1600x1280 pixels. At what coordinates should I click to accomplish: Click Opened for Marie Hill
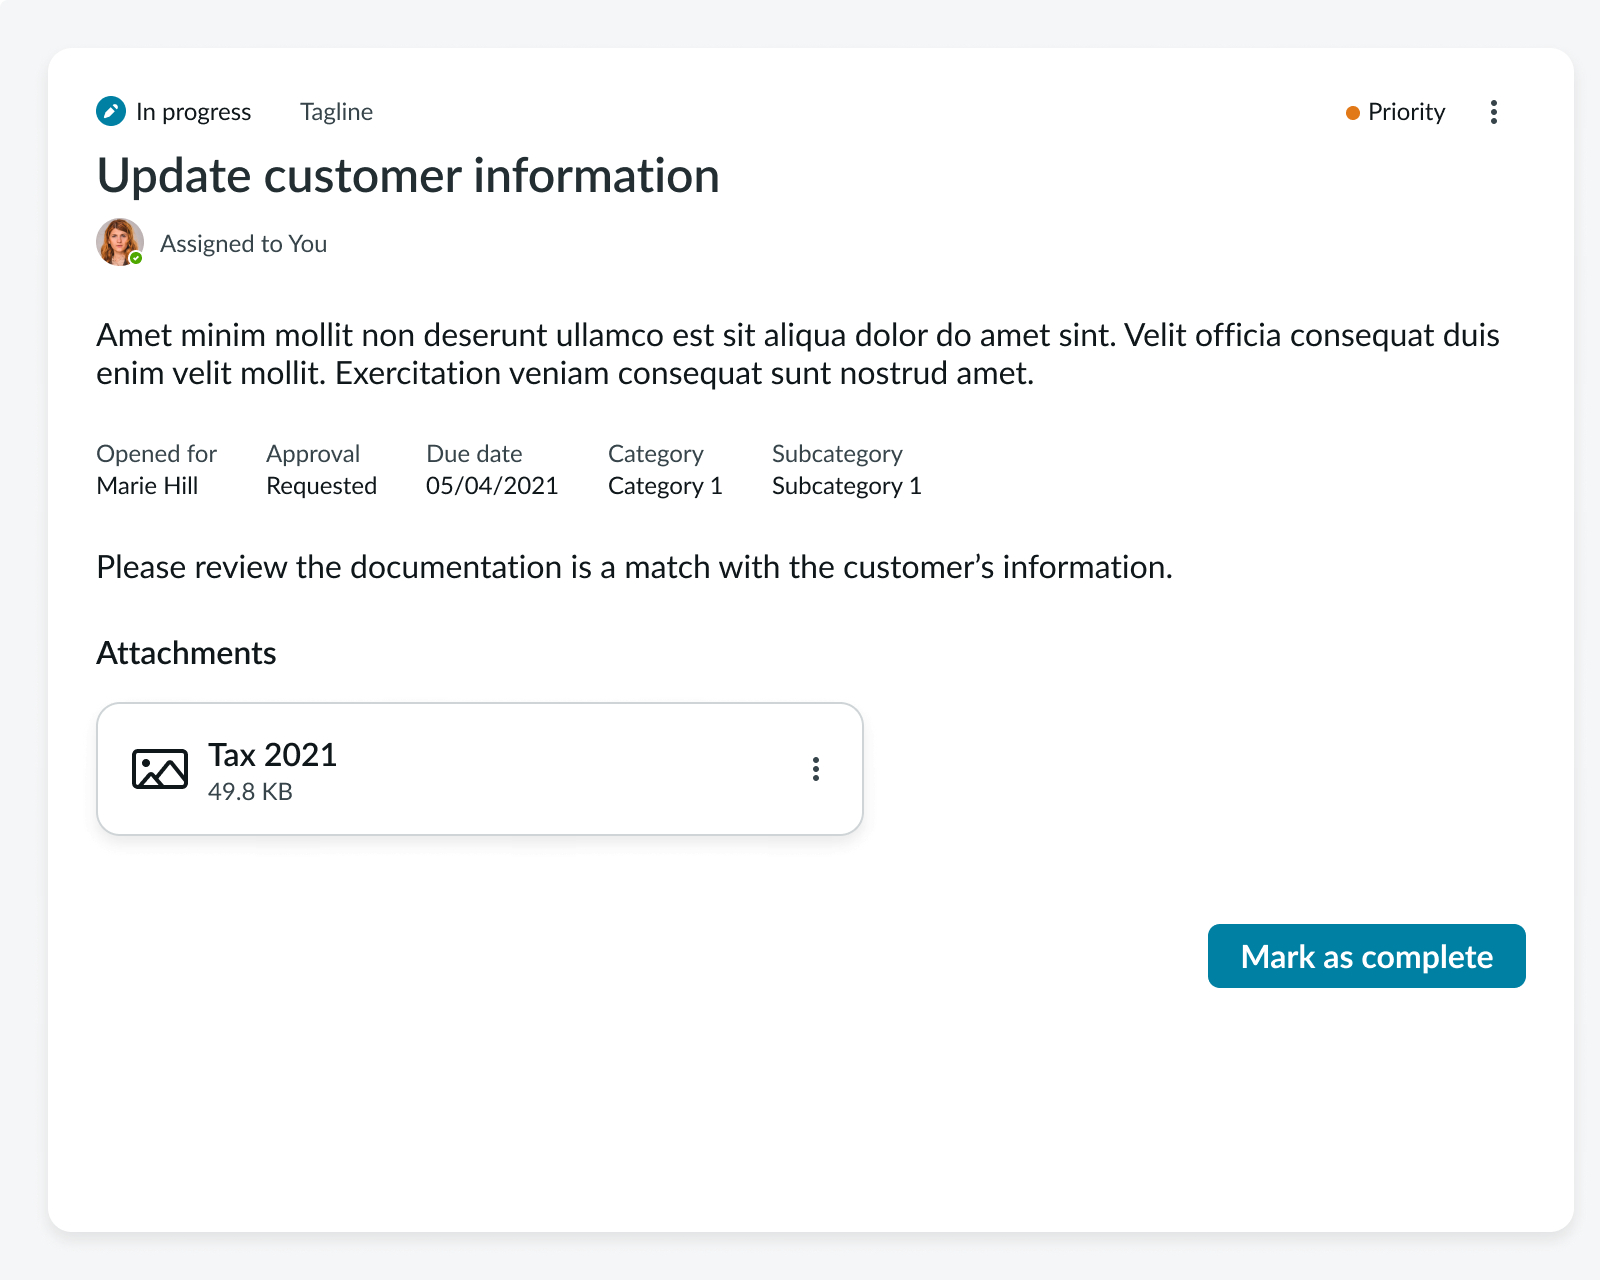pos(147,486)
